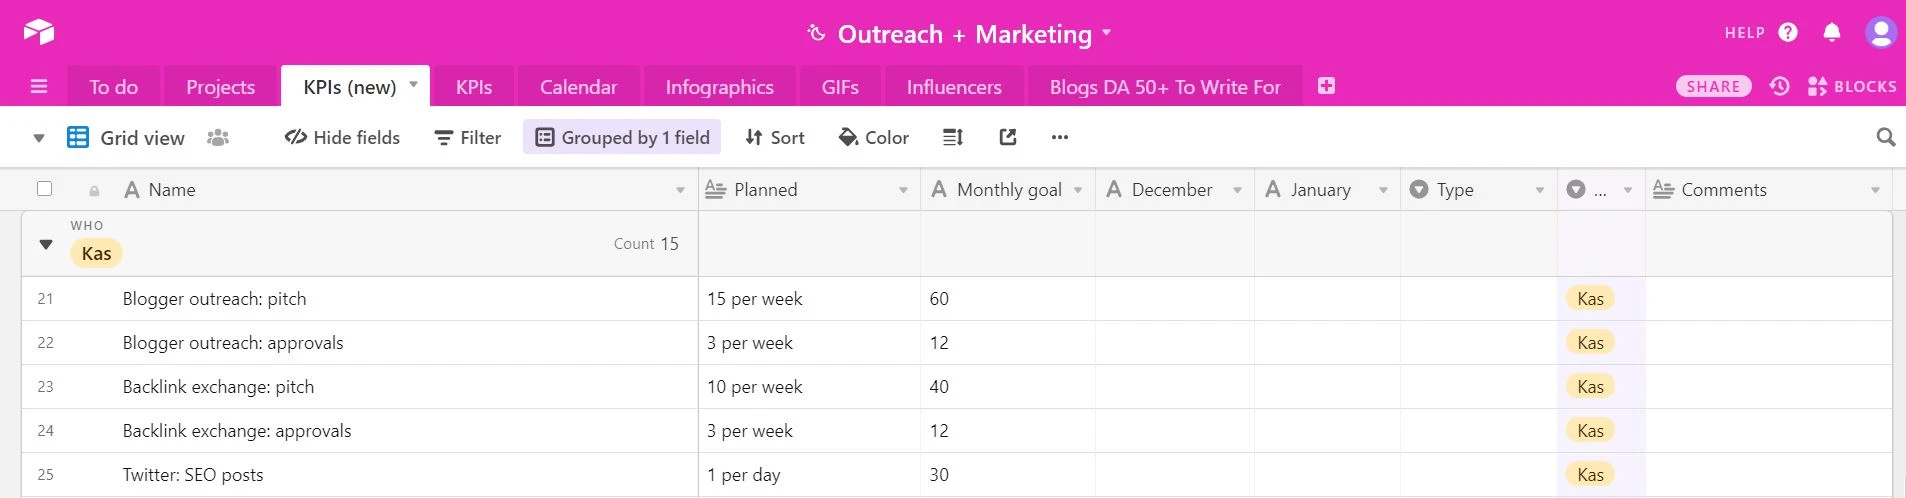Open the row height icon

coord(953,137)
